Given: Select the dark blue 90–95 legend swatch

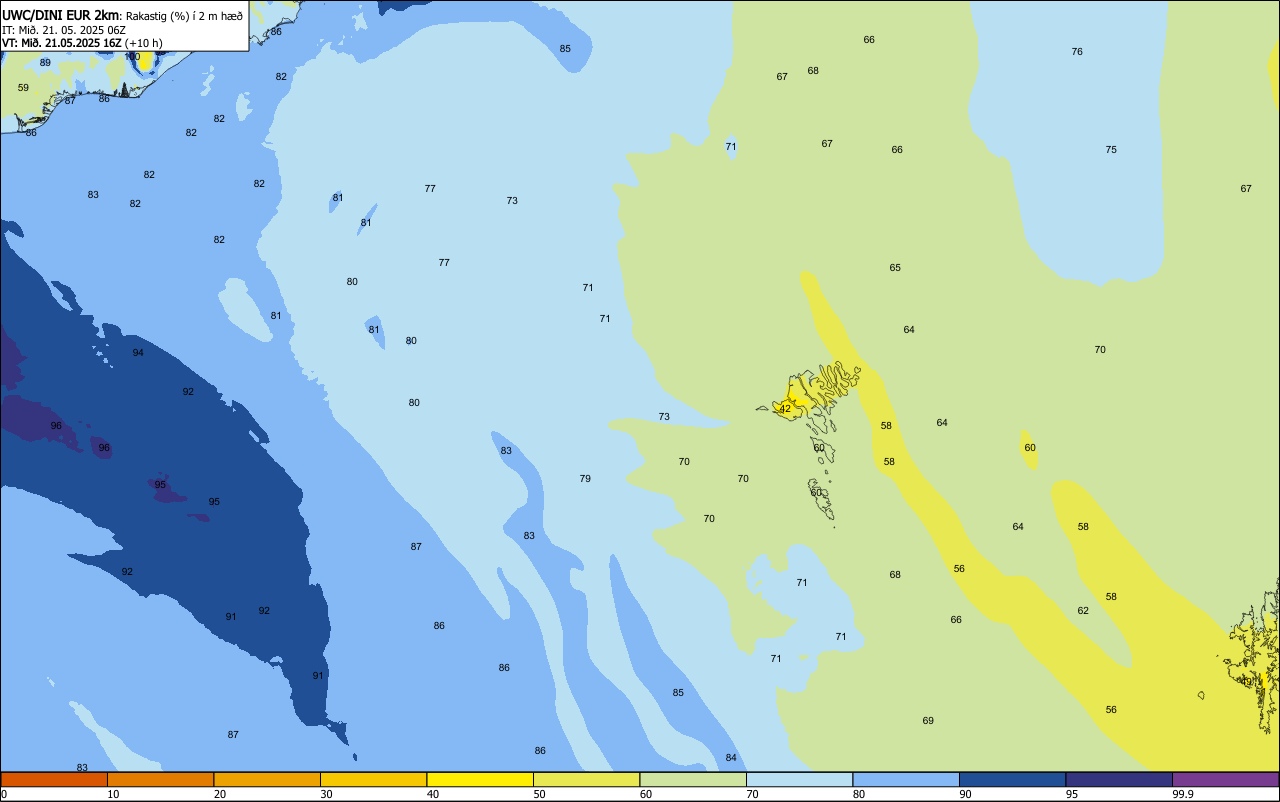Looking at the screenshot, I should [x=1012, y=779].
